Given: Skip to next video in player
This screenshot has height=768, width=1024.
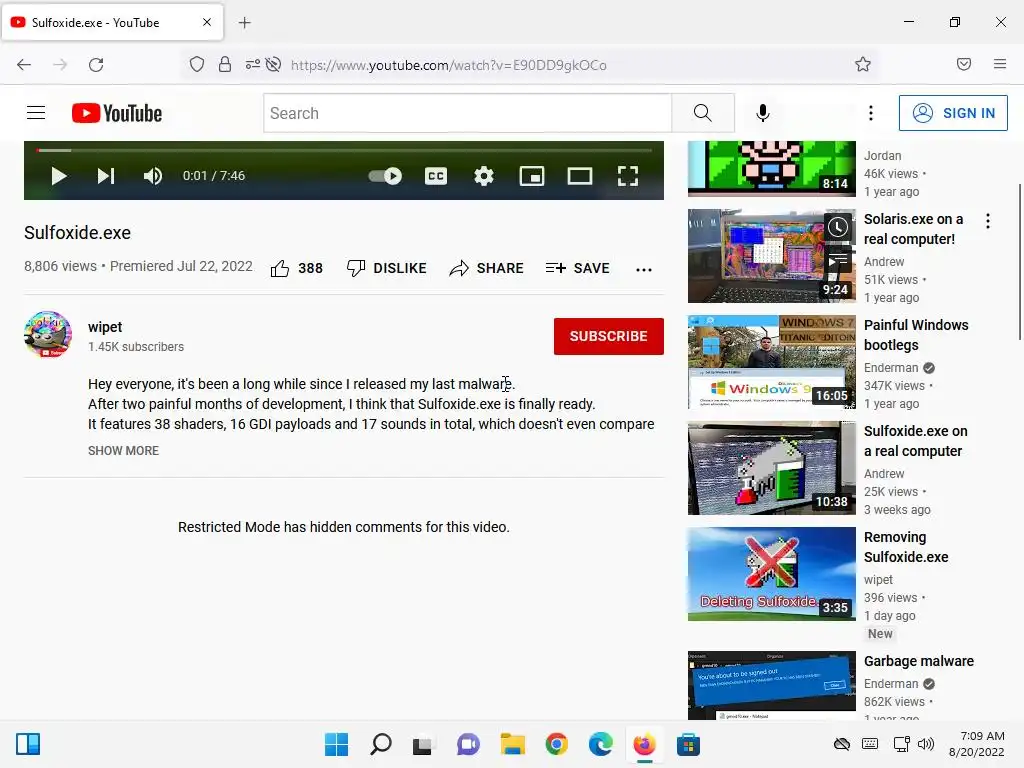Looking at the screenshot, I should coord(106,176).
